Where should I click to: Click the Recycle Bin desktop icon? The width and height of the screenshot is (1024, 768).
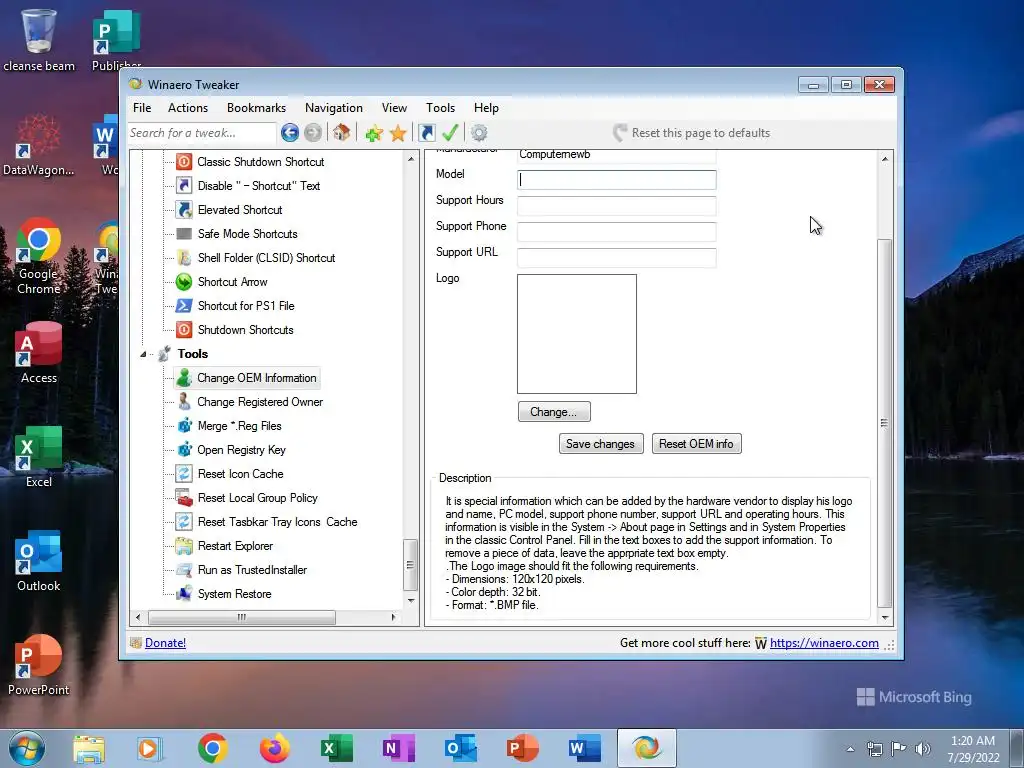click(39, 39)
